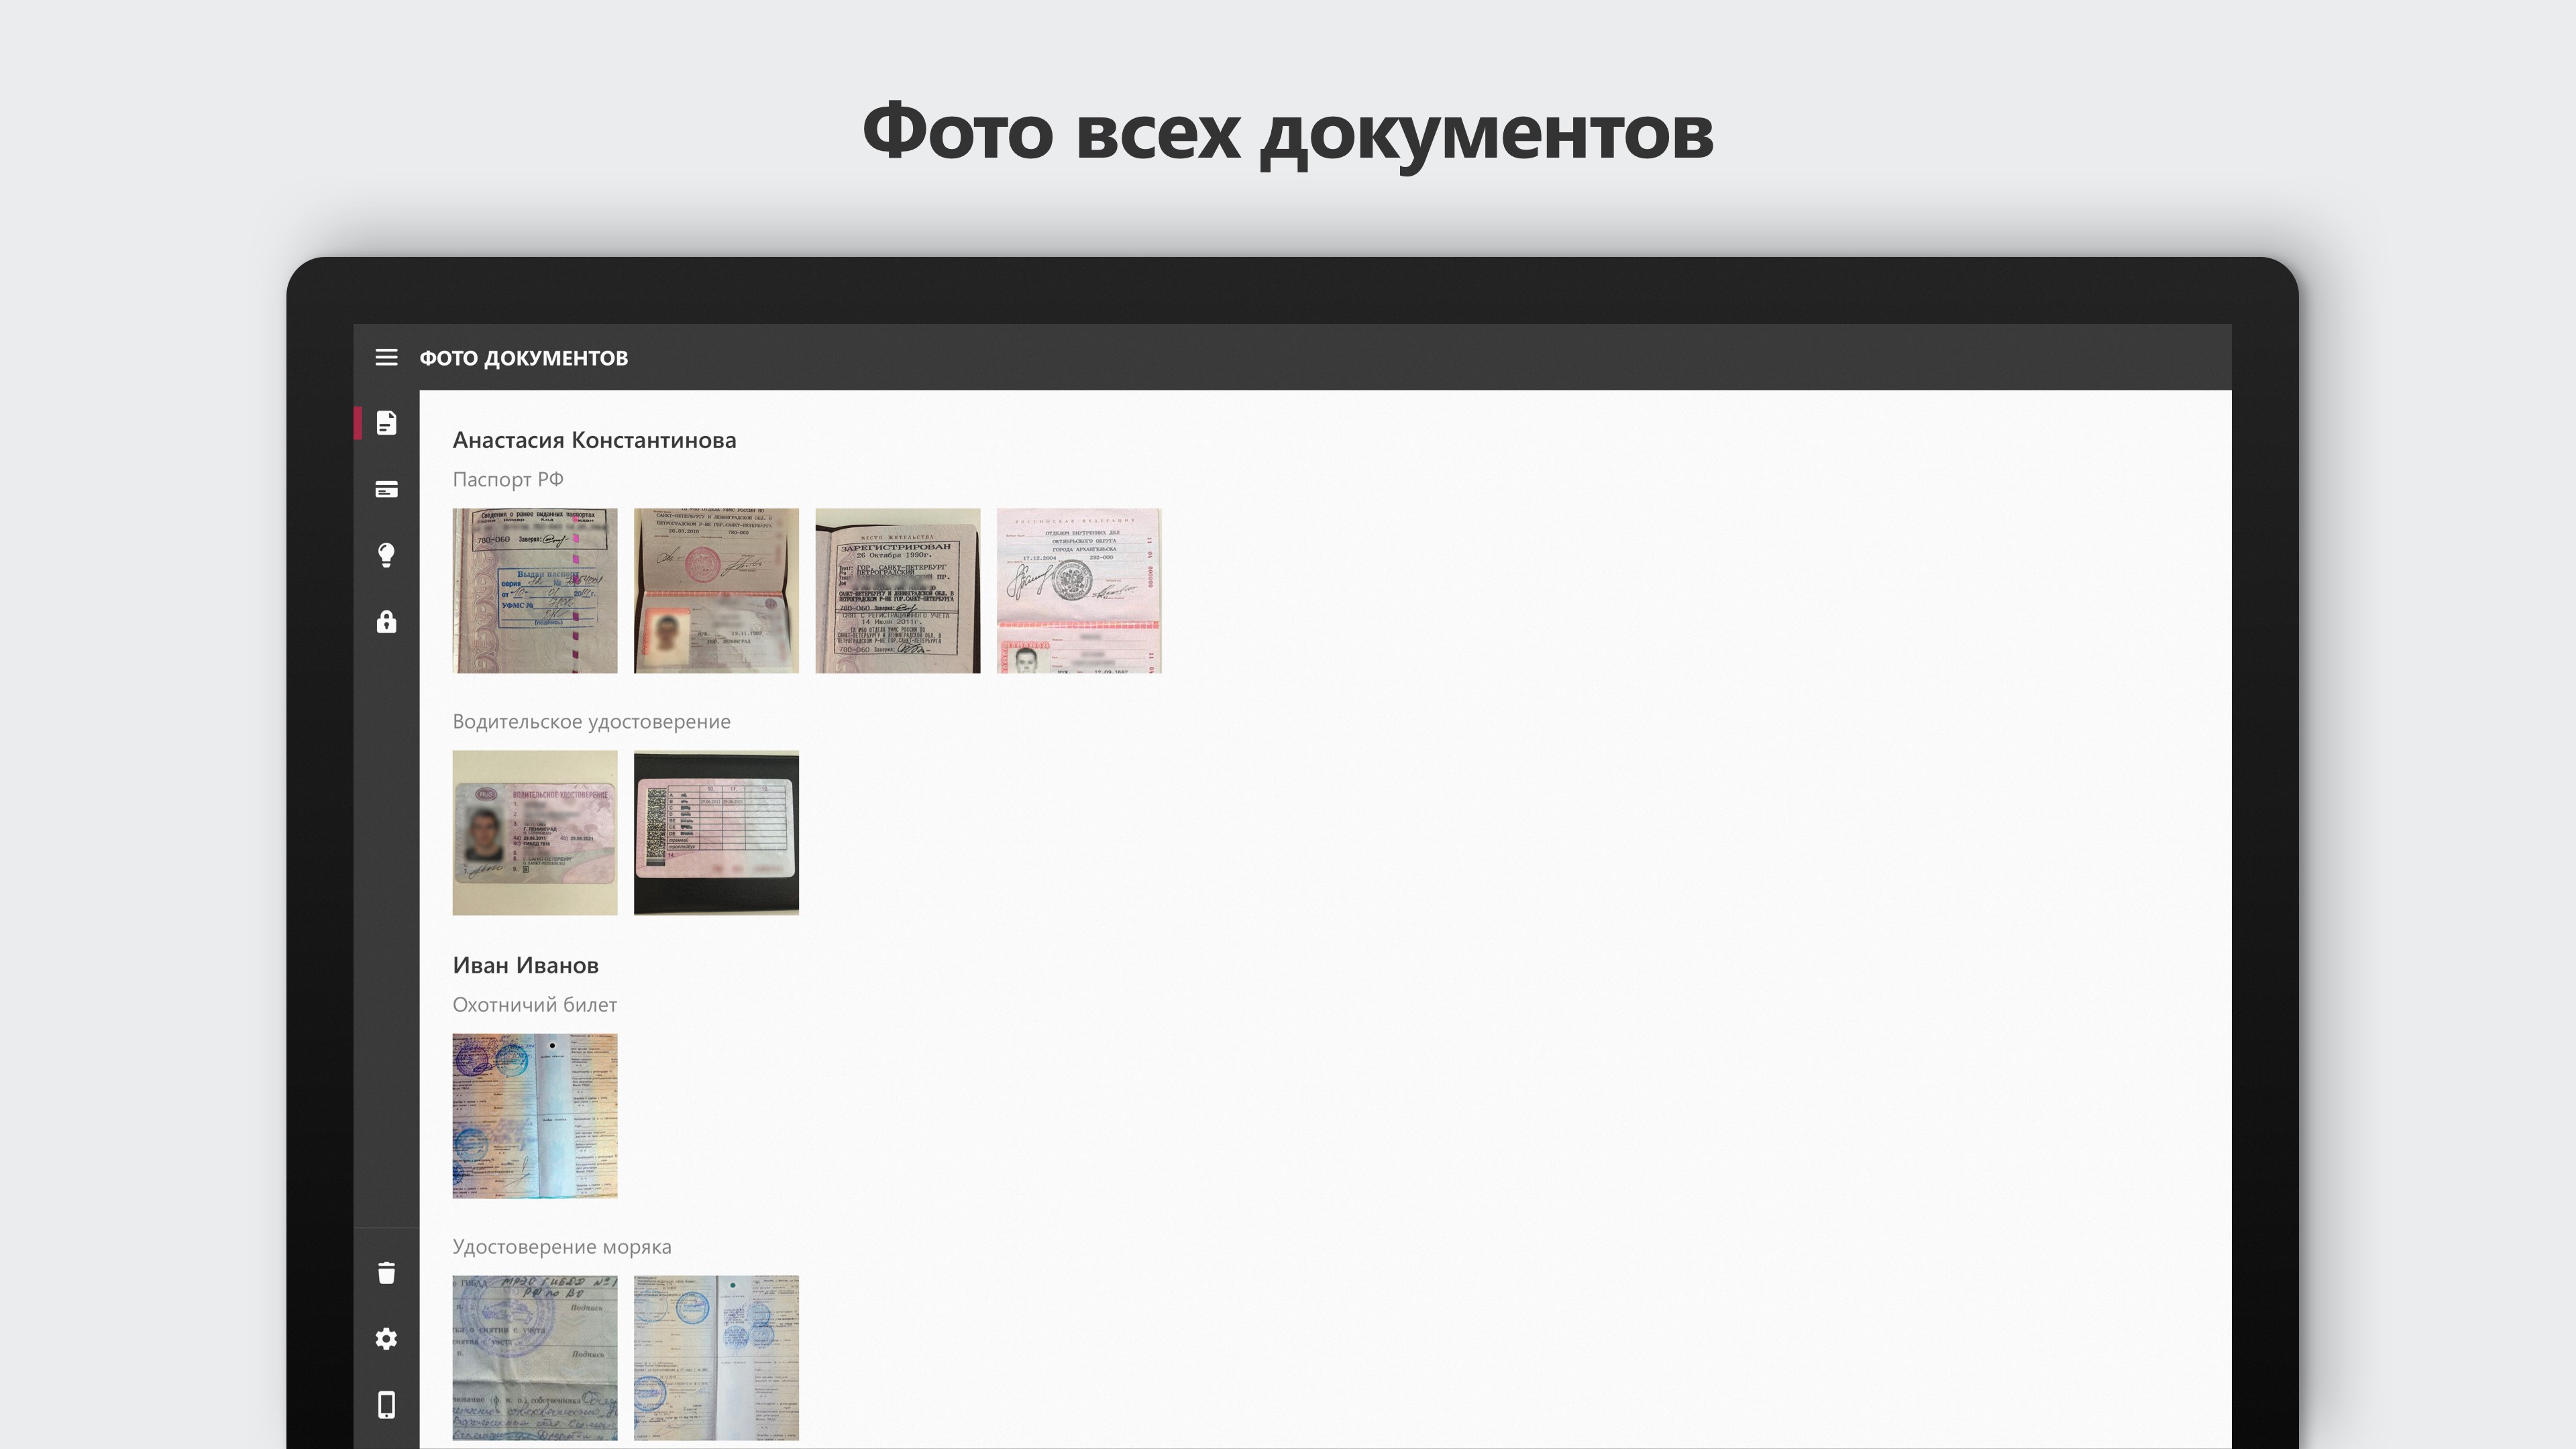Open first Паспорт РФ photo thumbnail
The width and height of the screenshot is (2576, 1449).
point(535,590)
